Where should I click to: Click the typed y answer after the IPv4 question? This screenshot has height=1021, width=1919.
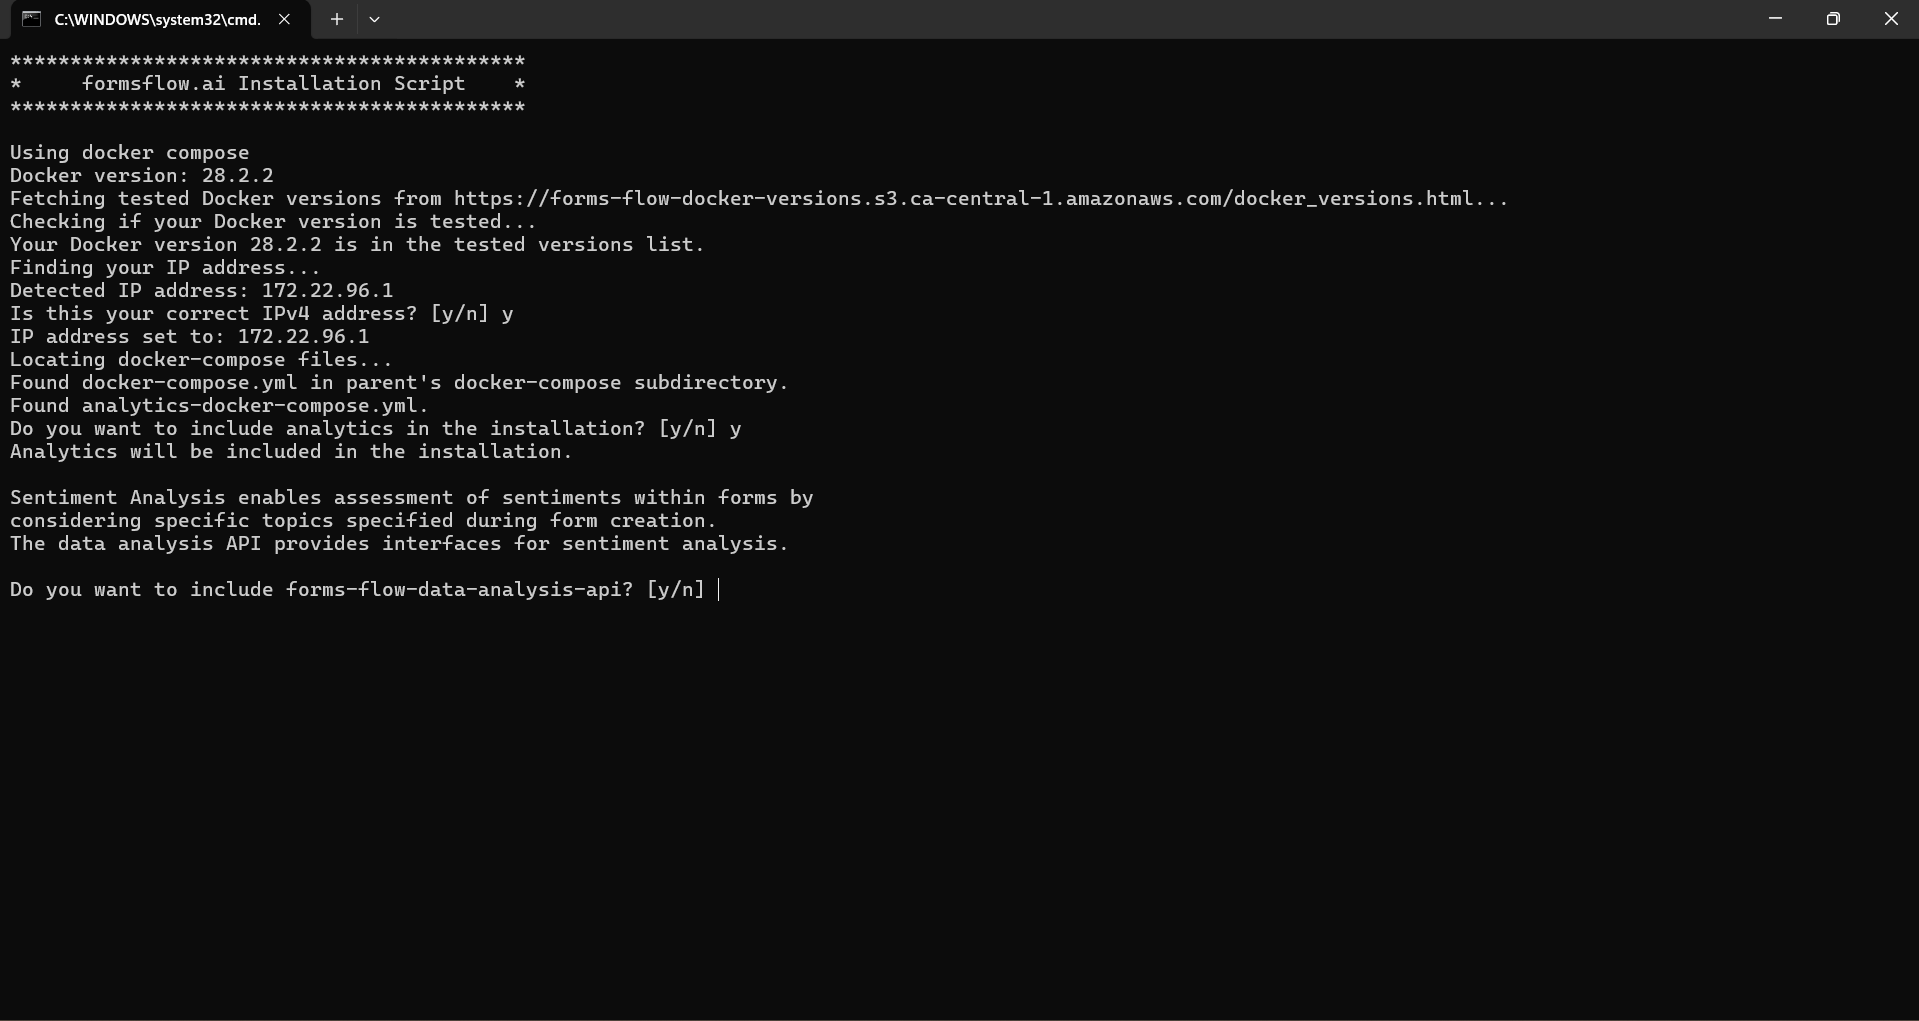click(x=508, y=313)
